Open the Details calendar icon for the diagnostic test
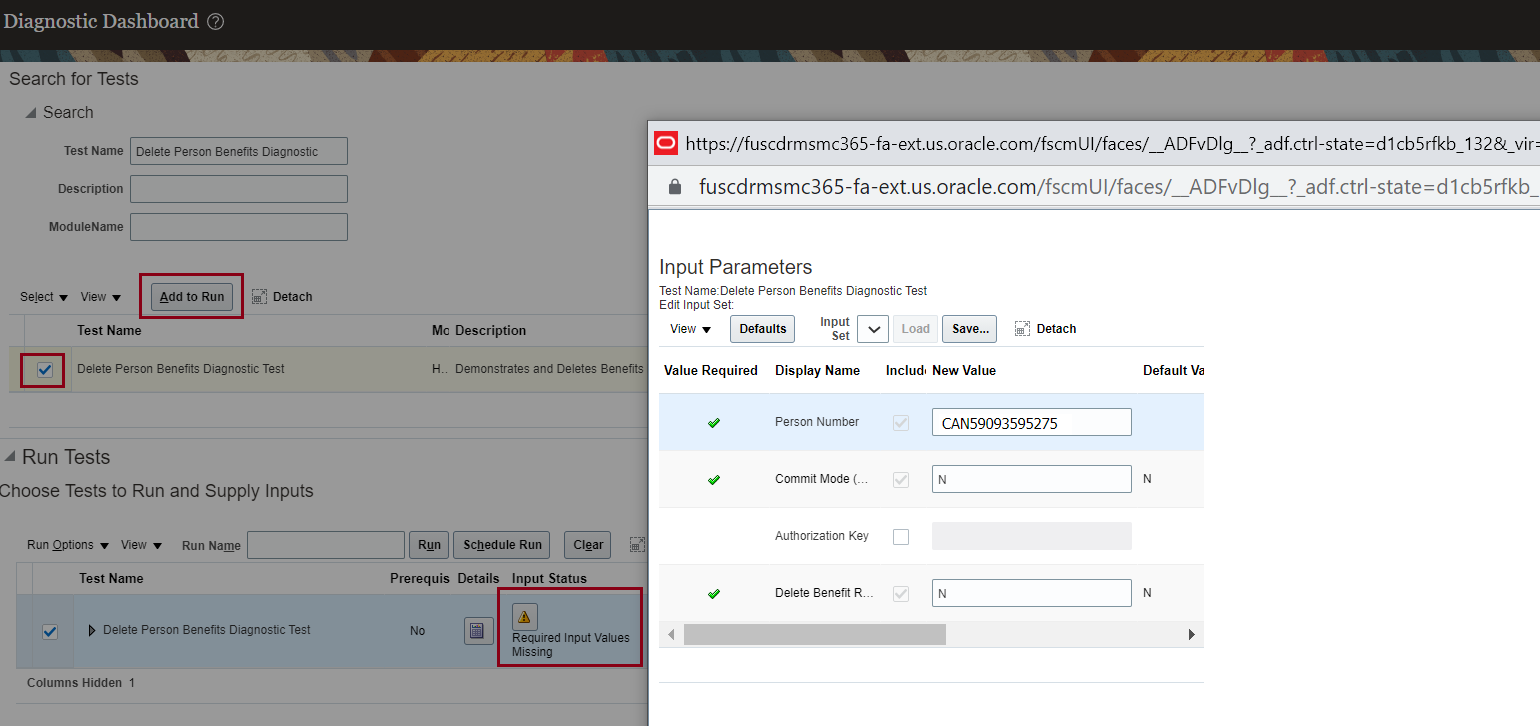The height and width of the screenshot is (726, 1540). [x=478, y=630]
